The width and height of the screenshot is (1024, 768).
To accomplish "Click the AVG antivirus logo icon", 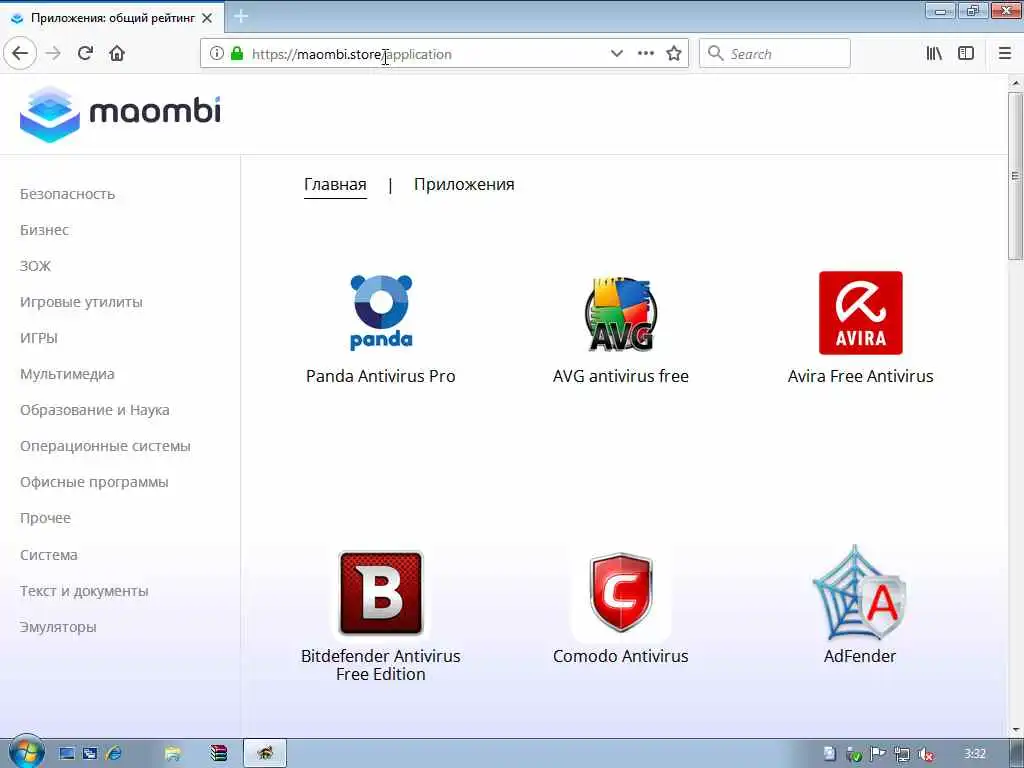I will coord(620,313).
